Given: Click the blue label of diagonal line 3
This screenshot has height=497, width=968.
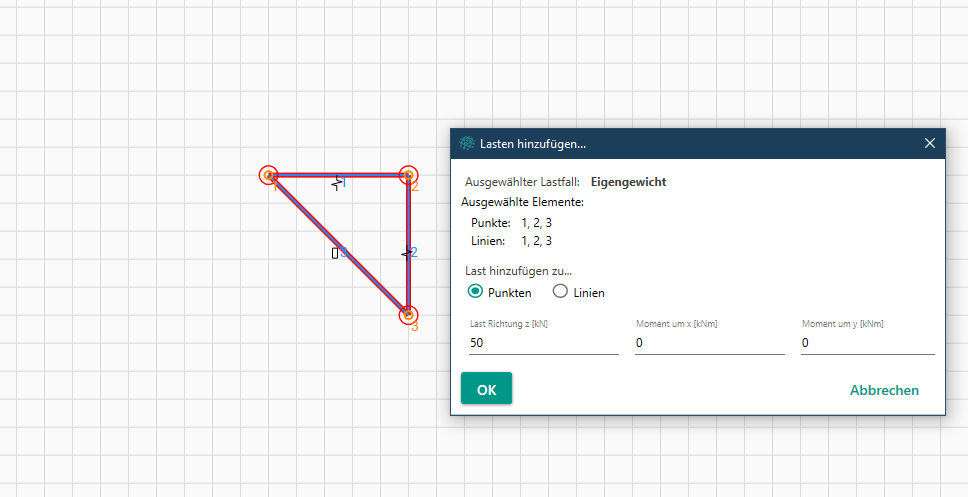Looking at the screenshot, I should [x=344, y=253].
